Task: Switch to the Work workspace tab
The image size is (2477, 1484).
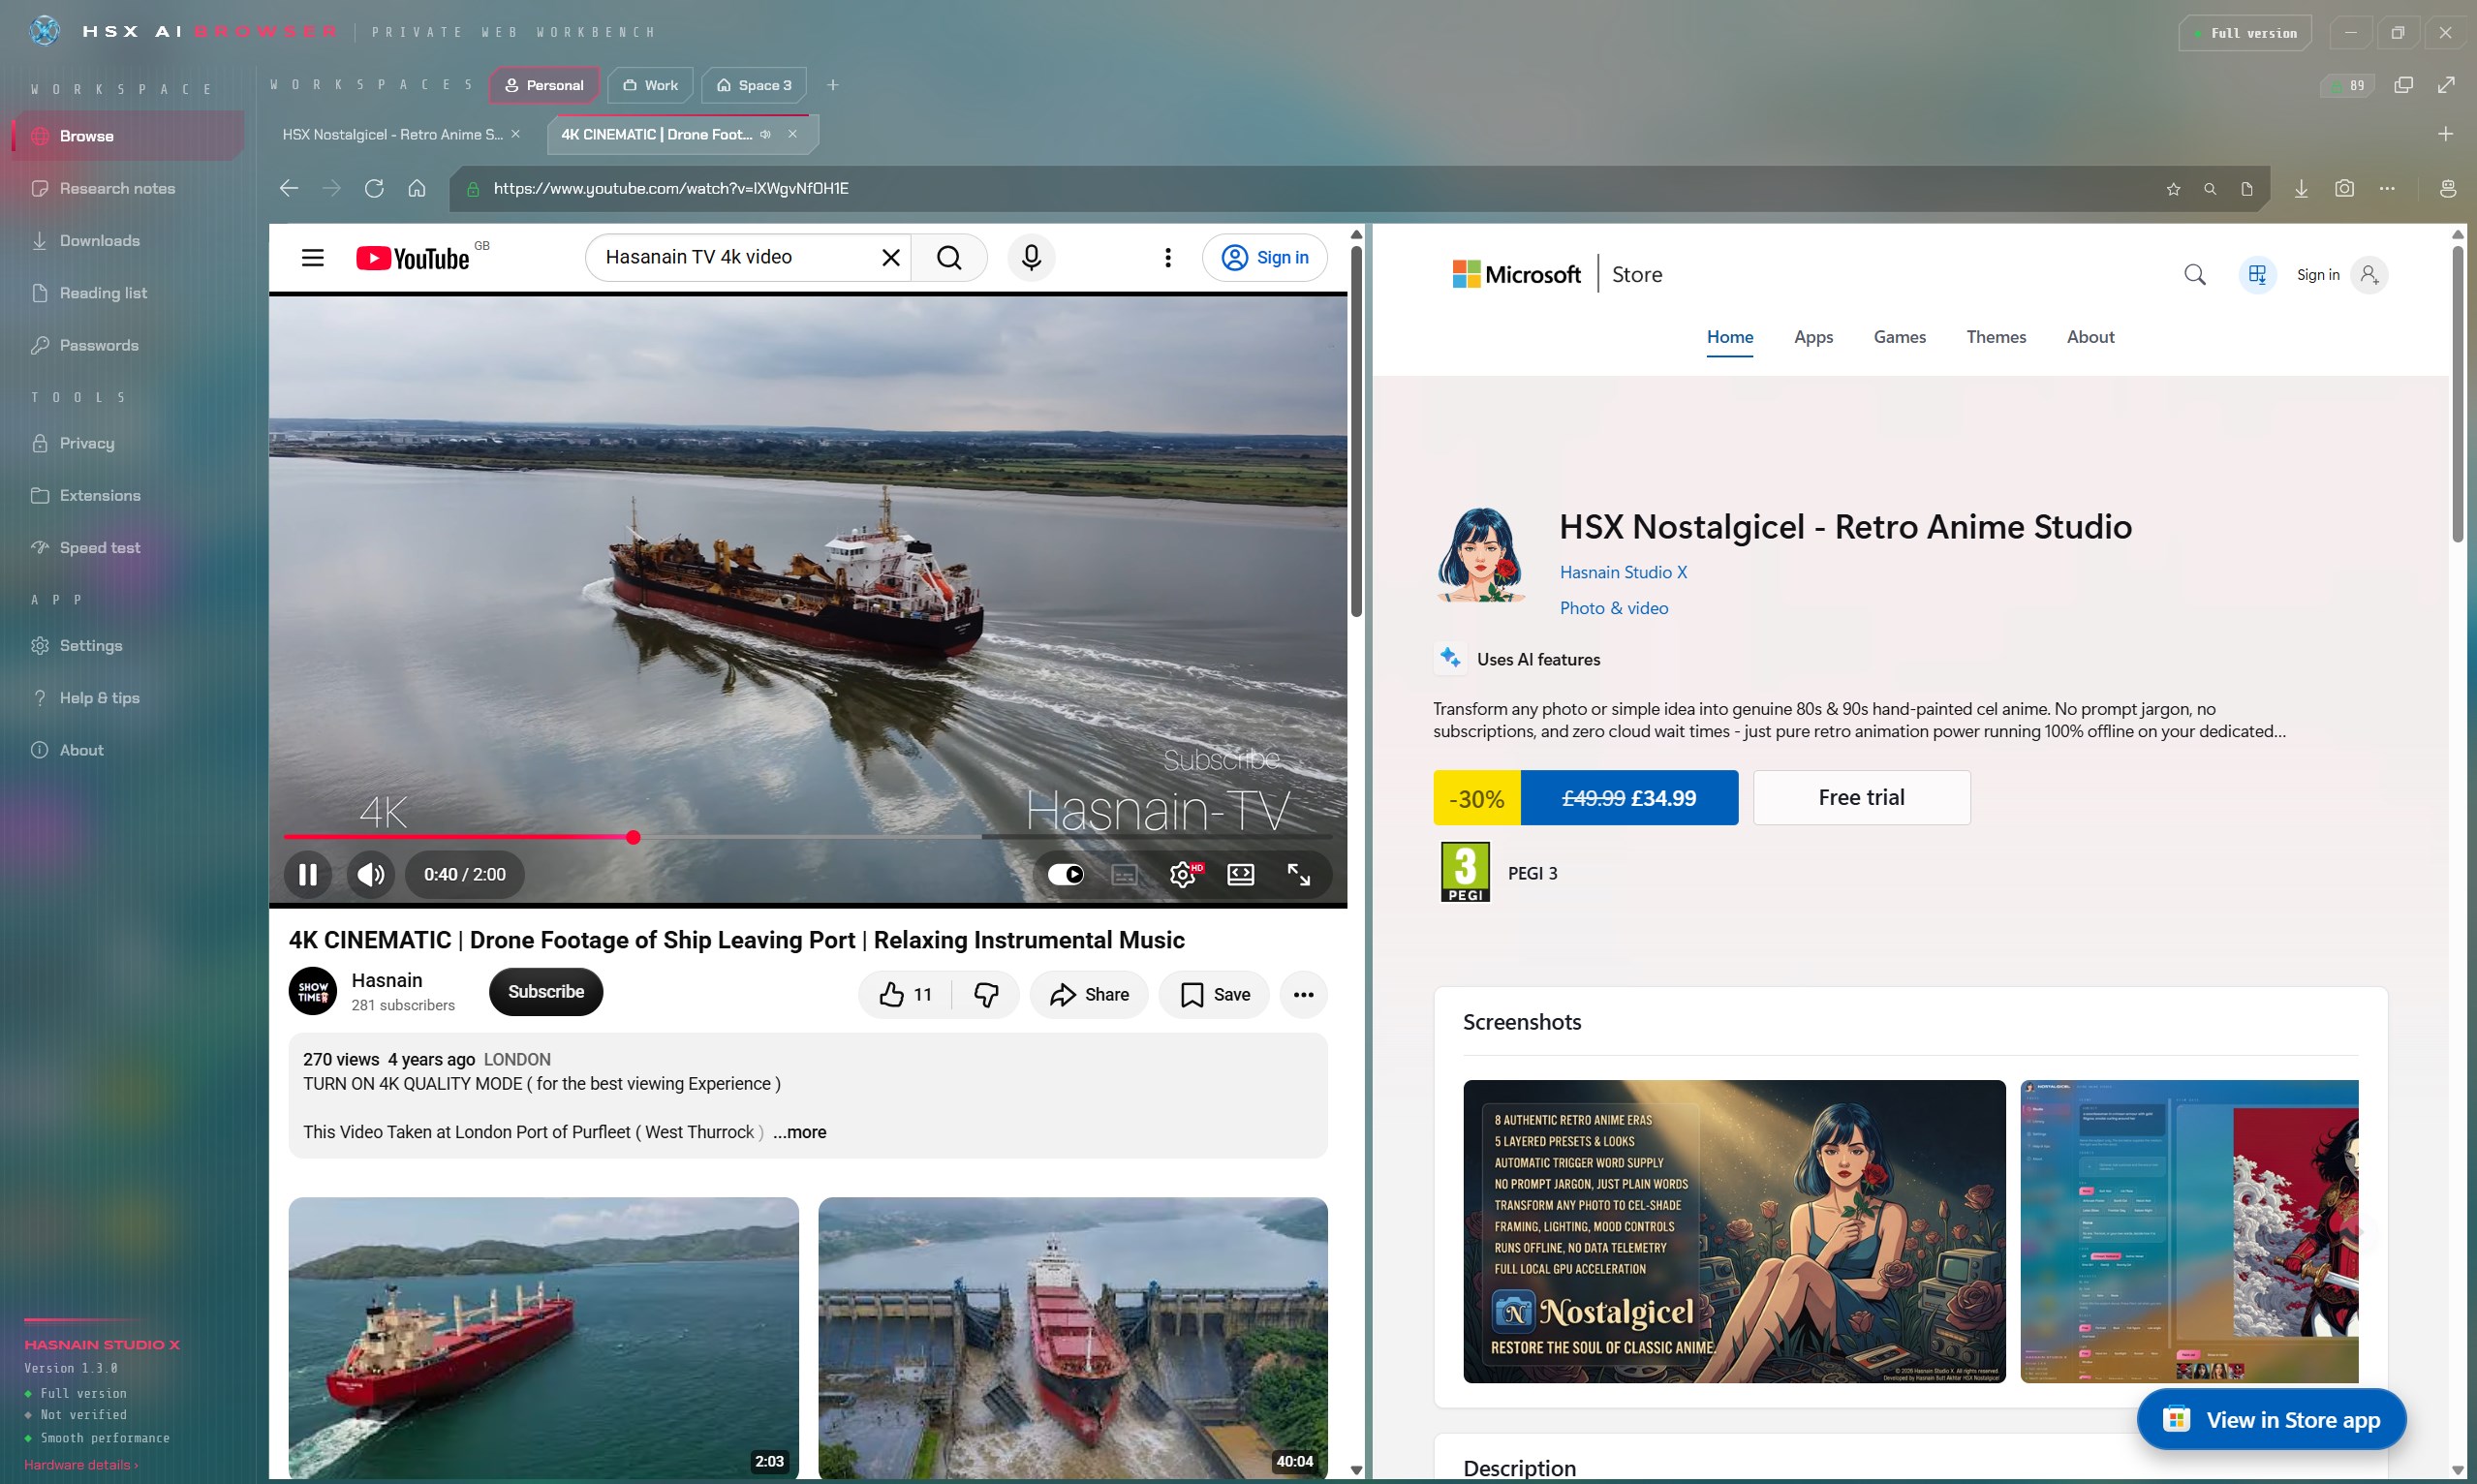Action: (x=651, y=85)
